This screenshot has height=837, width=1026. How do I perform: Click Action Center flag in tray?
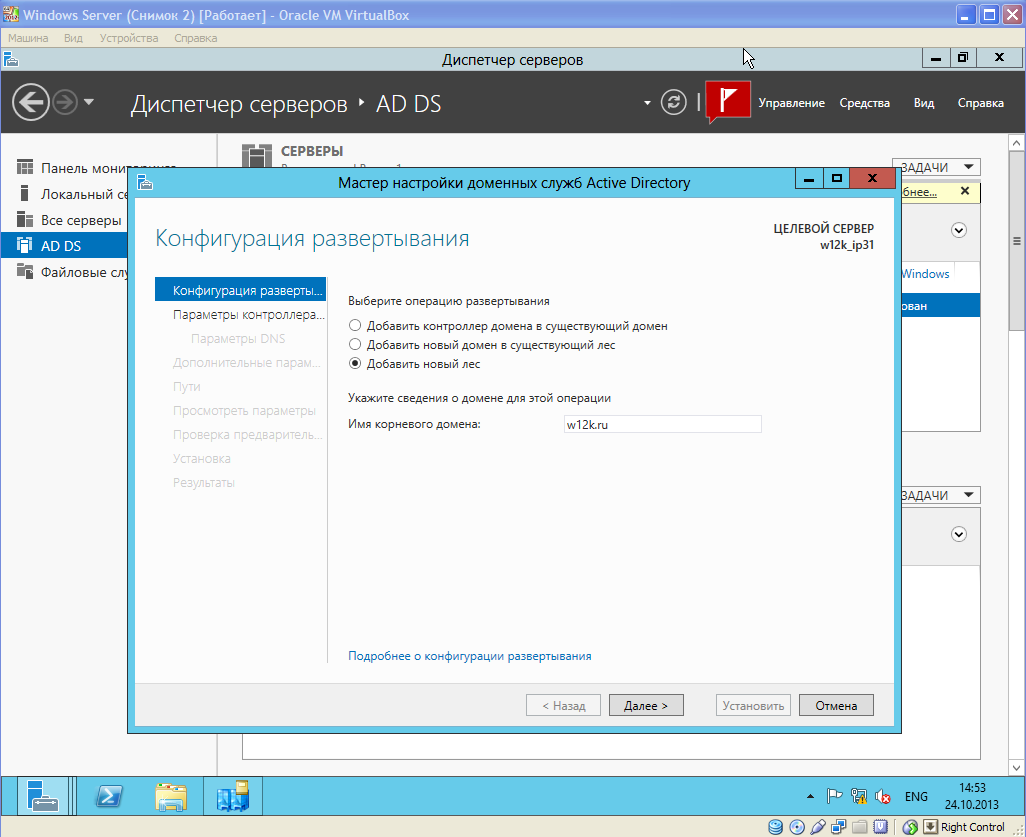834,796
